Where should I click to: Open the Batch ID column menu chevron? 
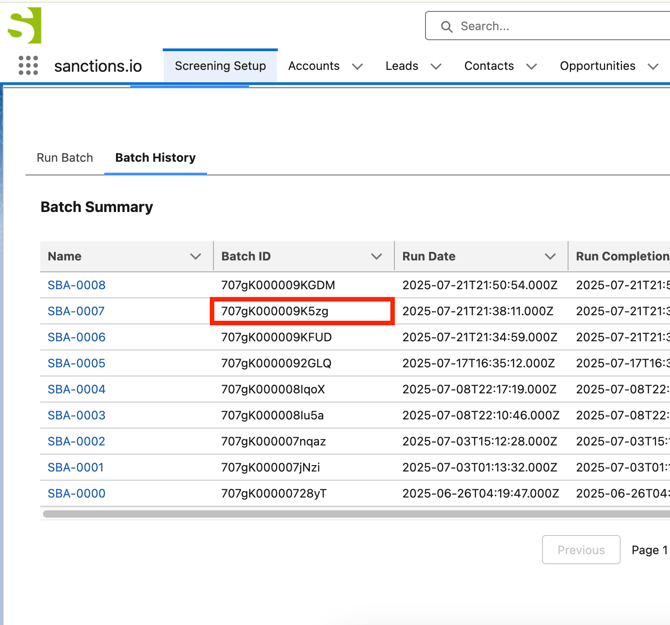376,256
